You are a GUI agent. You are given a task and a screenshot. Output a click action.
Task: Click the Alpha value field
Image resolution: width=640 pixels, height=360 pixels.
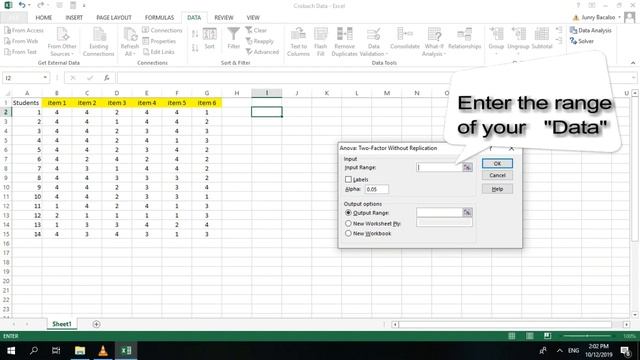pyautogui.click(x=376, y=189)
